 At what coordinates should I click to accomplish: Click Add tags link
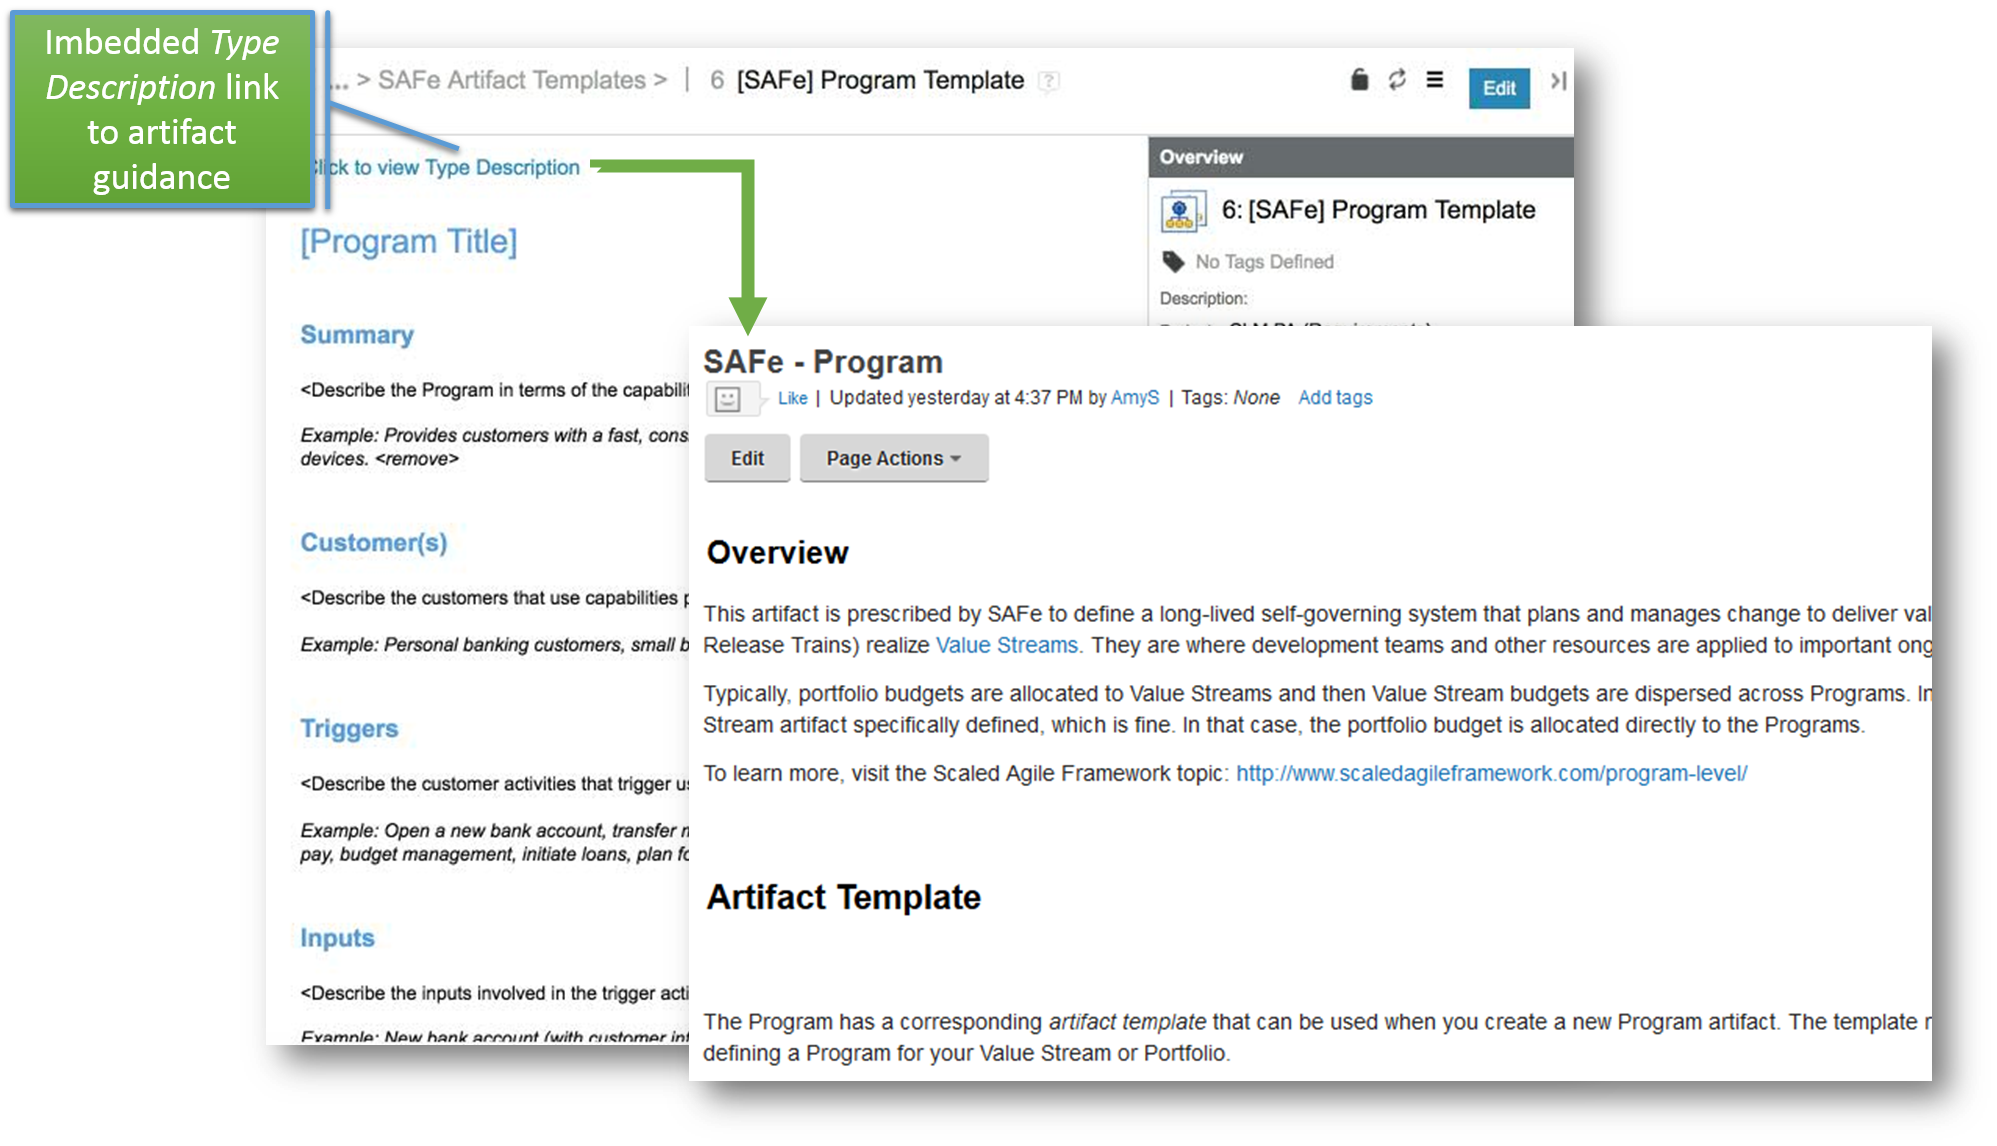coord(1335,398)
